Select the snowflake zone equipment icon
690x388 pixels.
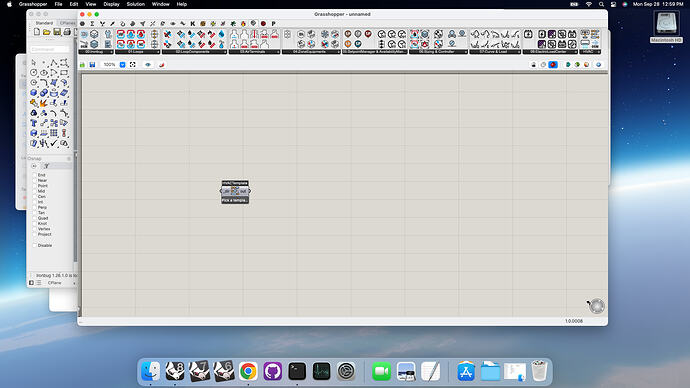[x=325, y=34]
